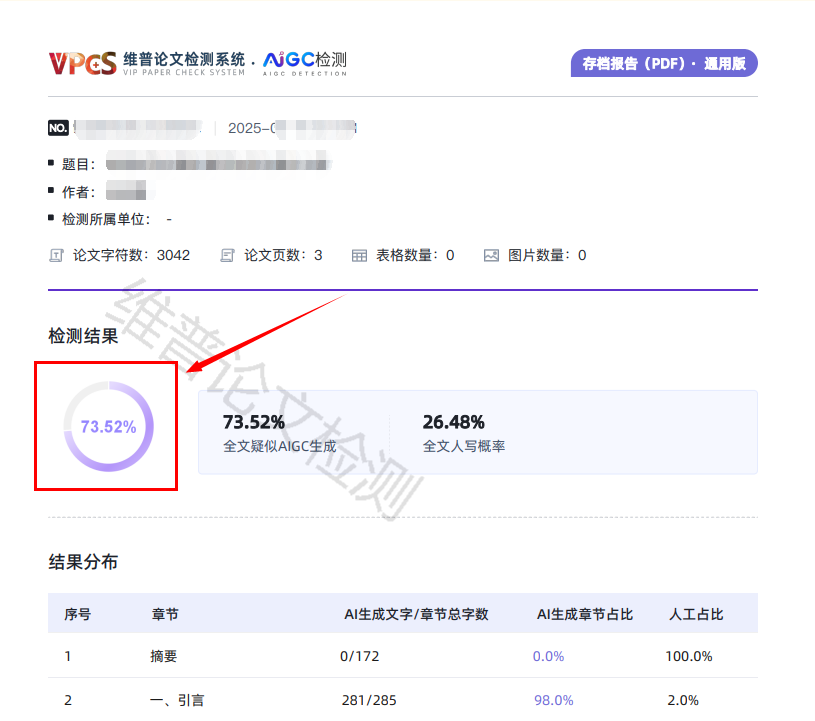
Task: Click the 图片数量: 0 text
Action: [547, 255]
